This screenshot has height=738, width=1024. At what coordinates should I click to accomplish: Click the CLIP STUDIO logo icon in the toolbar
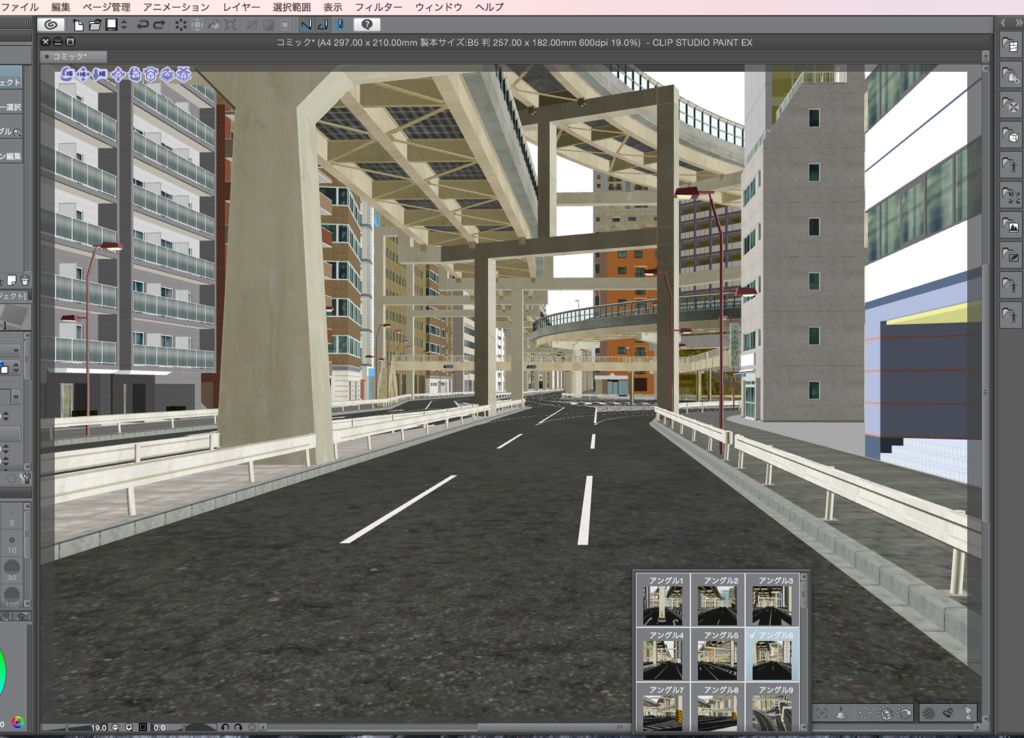[x=51, y=25]
